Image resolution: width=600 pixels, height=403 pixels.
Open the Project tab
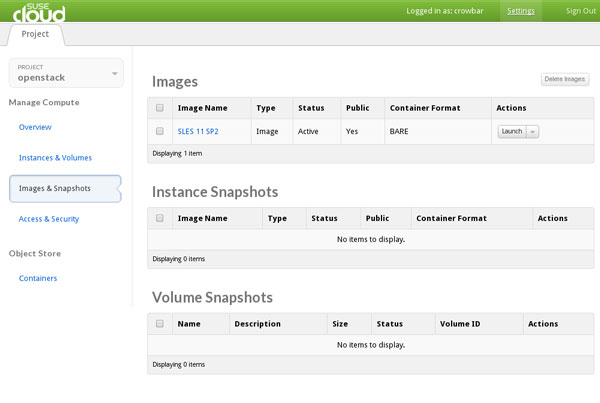35,34
